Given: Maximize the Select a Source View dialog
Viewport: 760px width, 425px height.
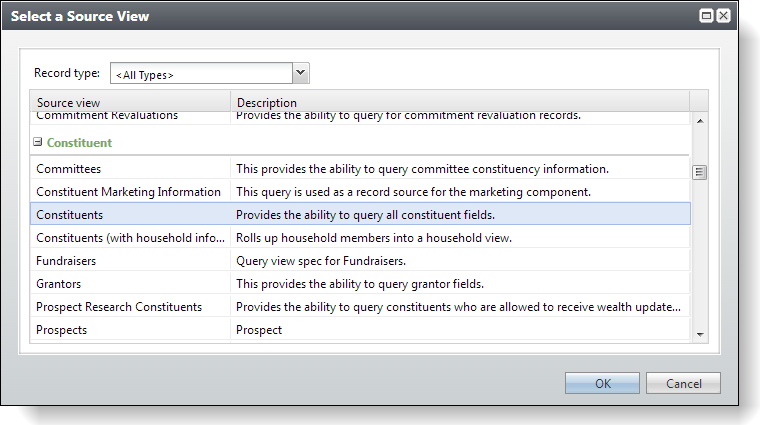Looking at the screenshot, I should coord(706,16).
